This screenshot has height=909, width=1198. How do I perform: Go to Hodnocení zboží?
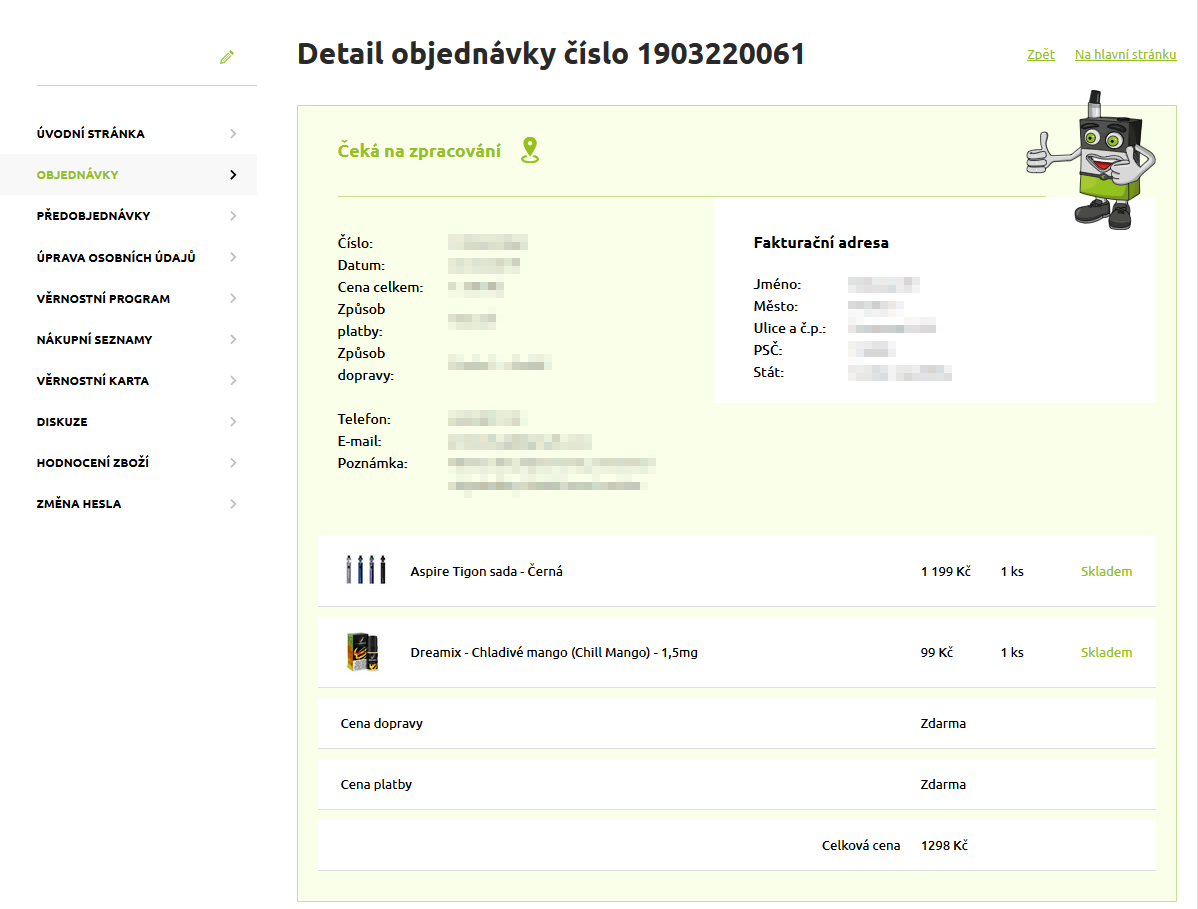pos(93,463)
